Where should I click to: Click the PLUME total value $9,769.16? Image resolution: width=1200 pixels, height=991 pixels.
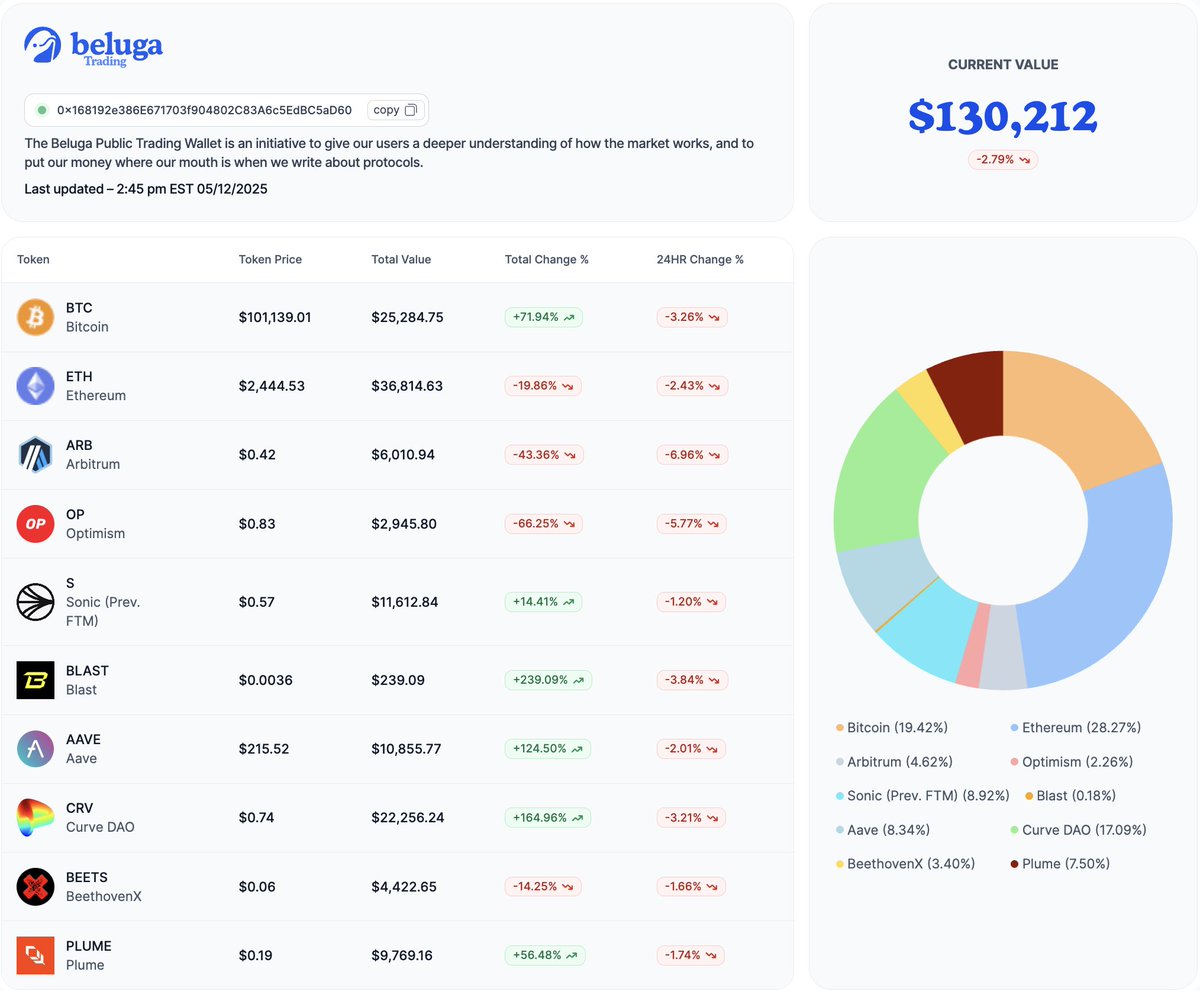click(x=402, y=956)
